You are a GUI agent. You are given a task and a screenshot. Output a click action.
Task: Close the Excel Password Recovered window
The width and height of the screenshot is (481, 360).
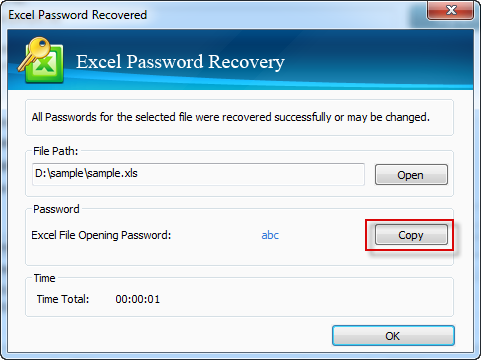450,10
